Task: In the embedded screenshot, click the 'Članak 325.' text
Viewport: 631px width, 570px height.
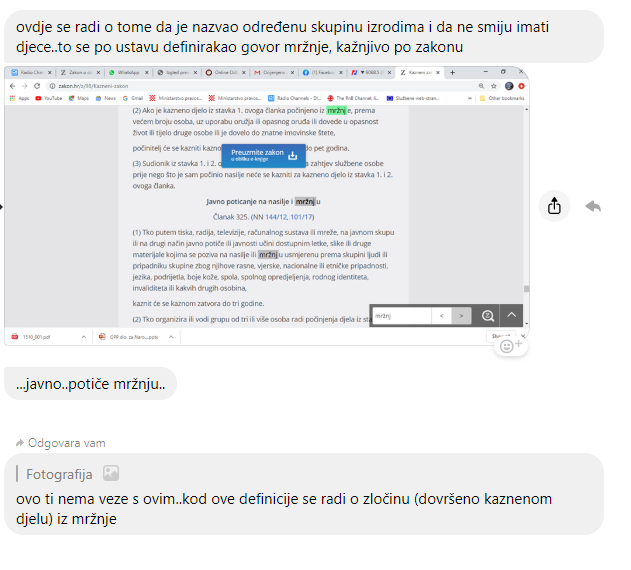Action: point(231,217)
